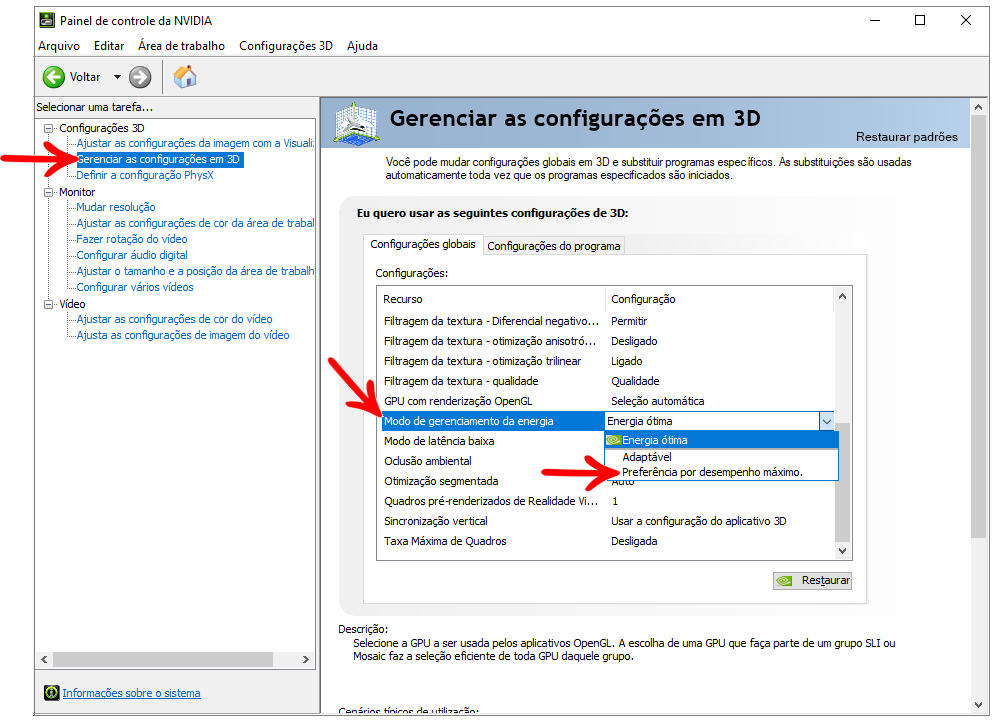993x726 pixels.
Task: Click the power management combo box arrow
Action: (826, 421)
